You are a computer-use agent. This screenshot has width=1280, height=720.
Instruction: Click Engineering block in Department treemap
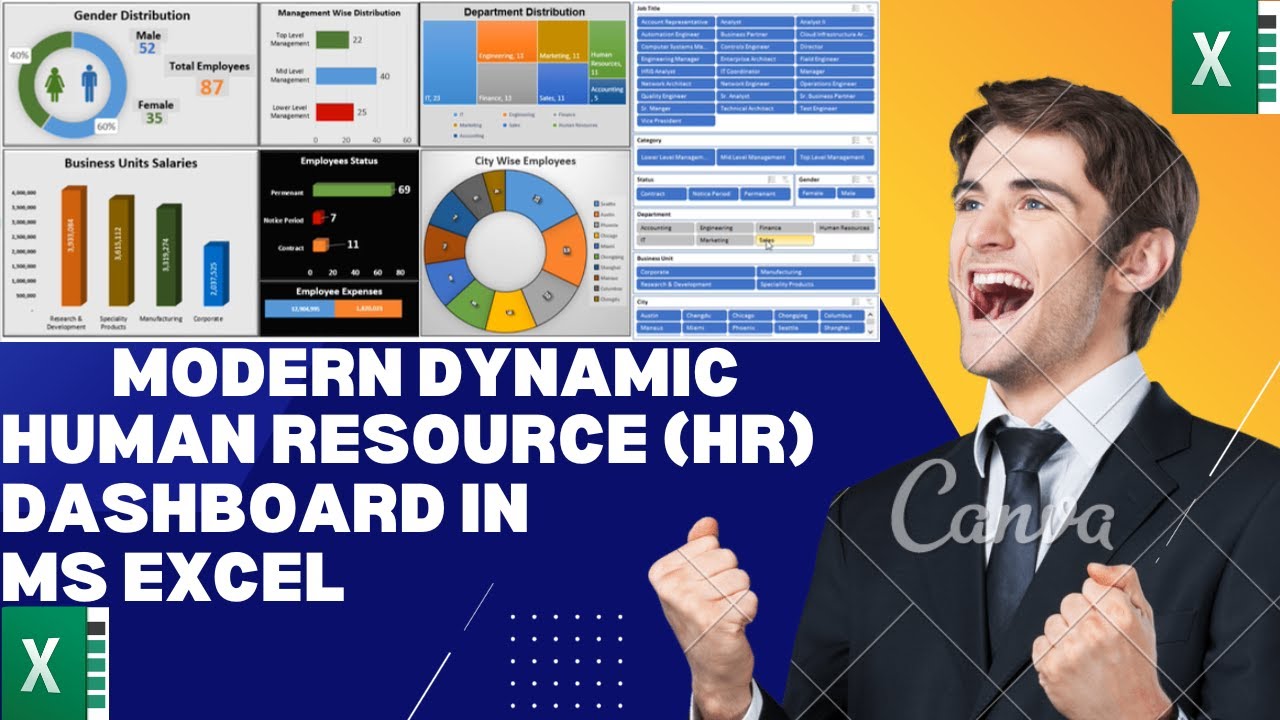coord(506,42)
